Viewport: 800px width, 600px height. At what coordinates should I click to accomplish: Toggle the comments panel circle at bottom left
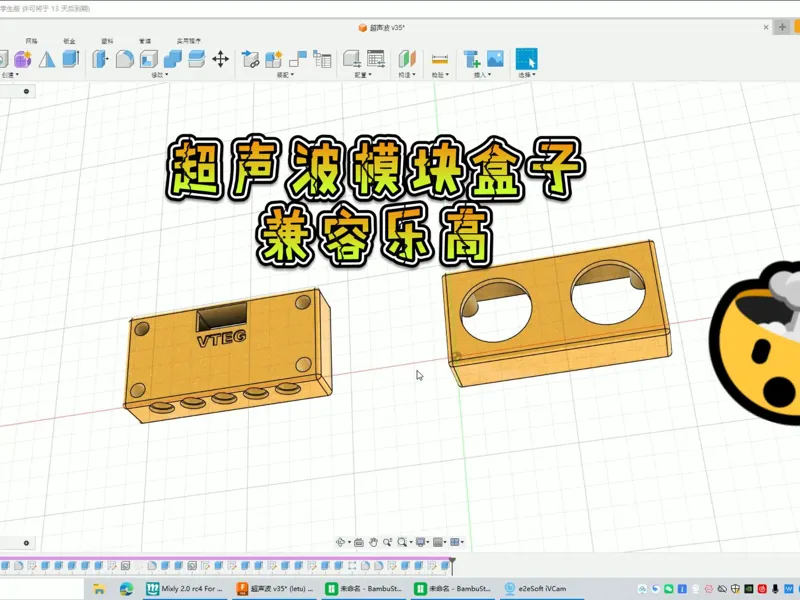click(27, 543)
